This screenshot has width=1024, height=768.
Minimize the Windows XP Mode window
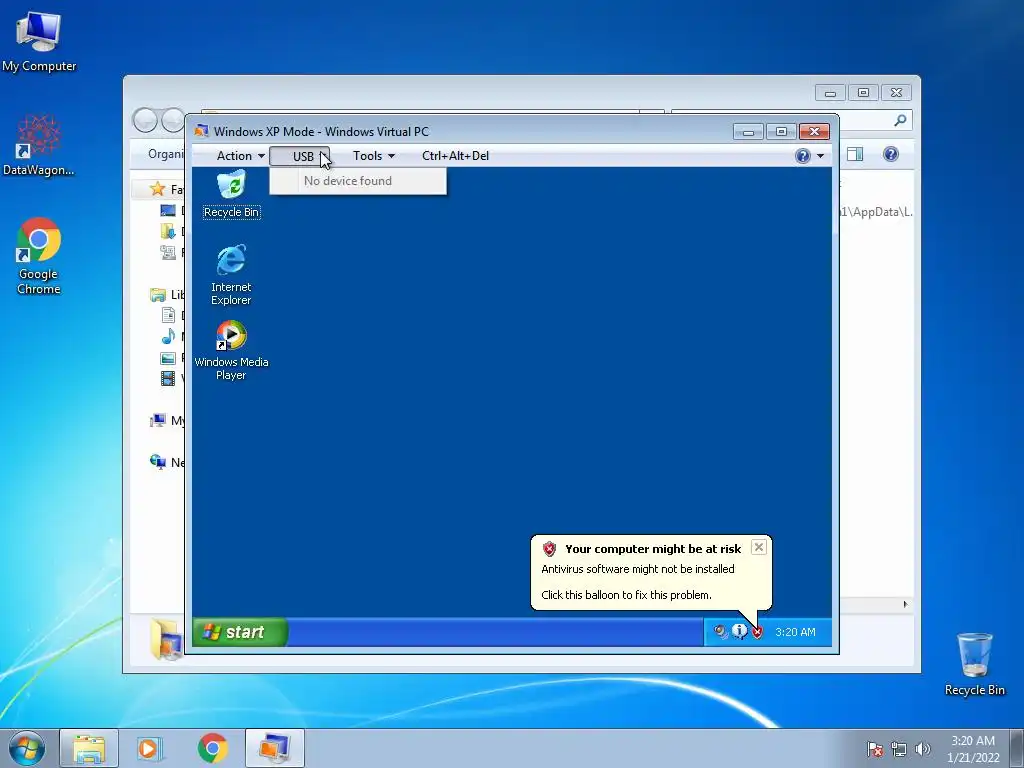point(748,132)
